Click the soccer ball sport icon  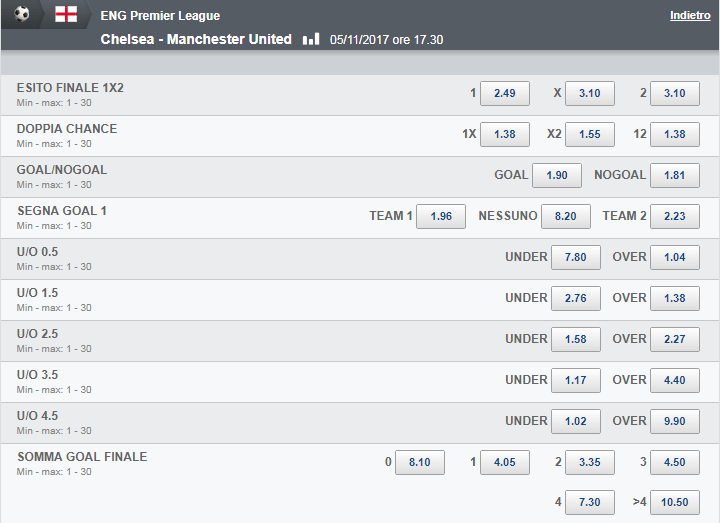tap(22, 14)
